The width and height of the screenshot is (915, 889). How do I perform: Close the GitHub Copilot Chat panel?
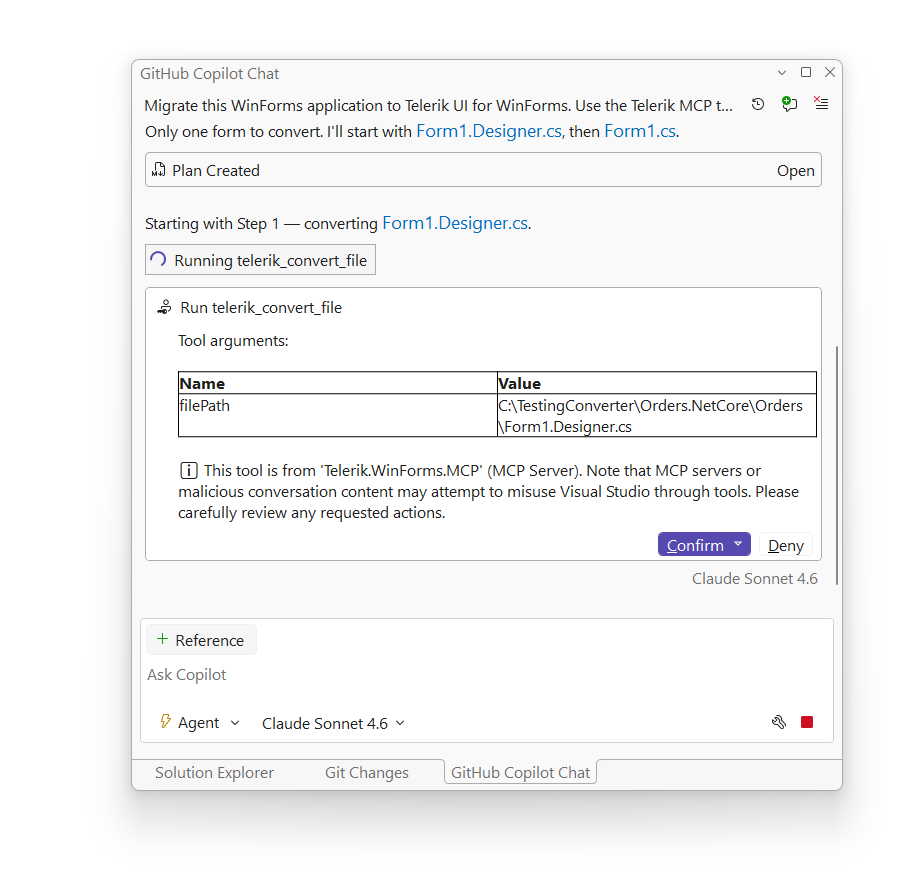point(830,72)
